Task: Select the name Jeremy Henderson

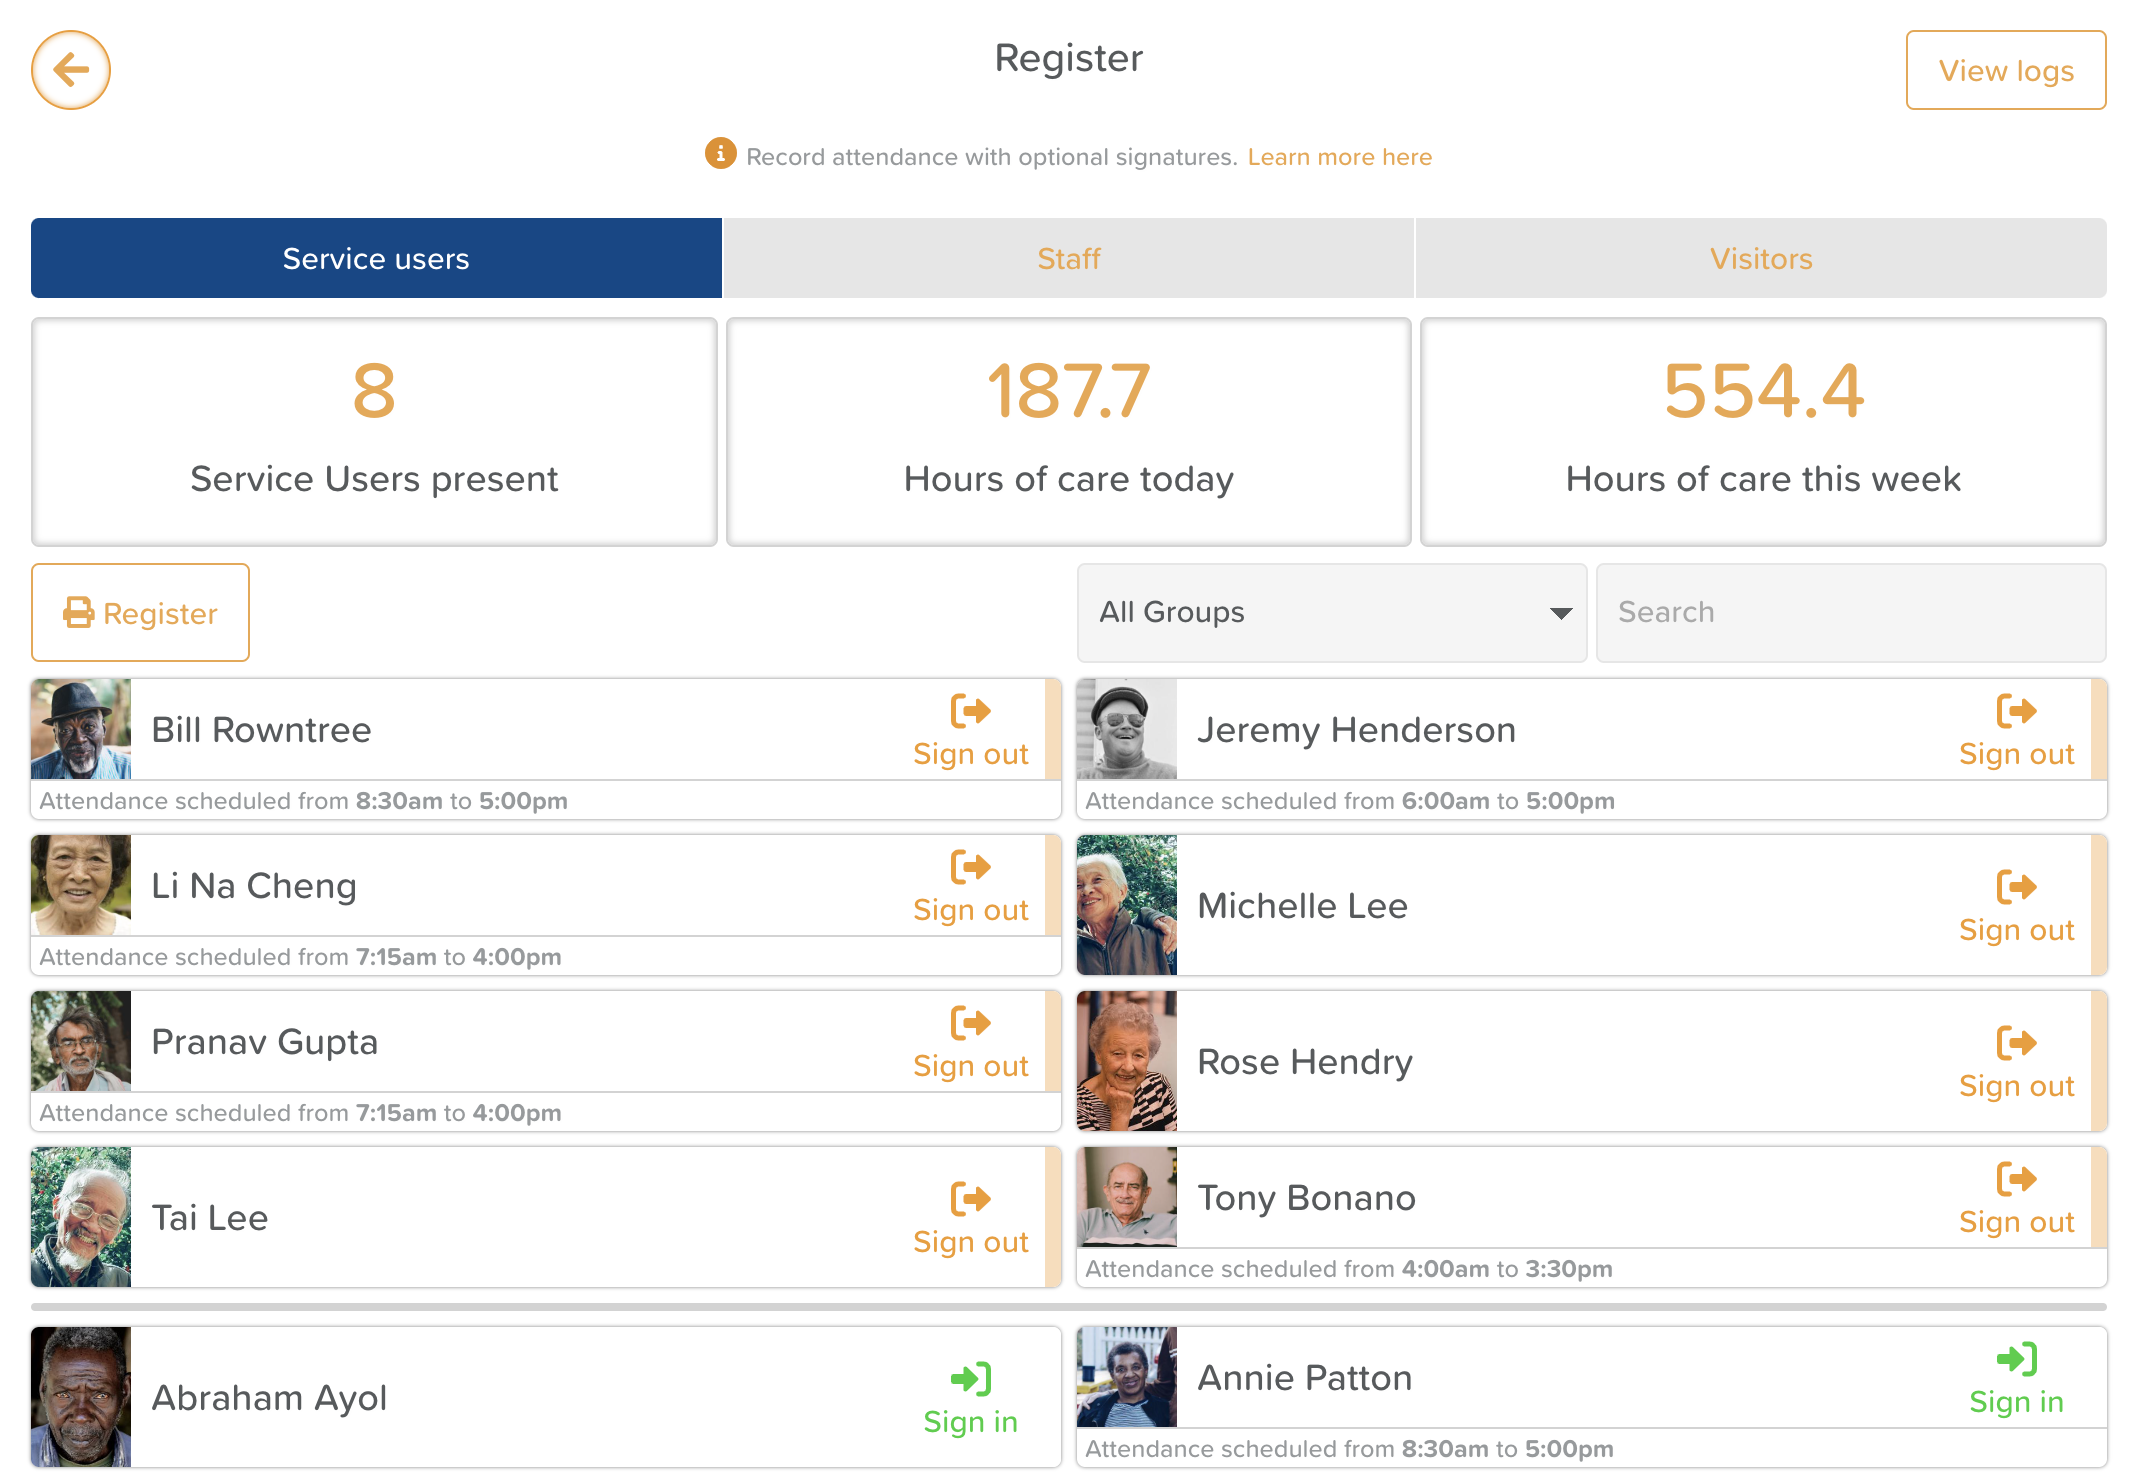Action: (x=1356, y=730)
